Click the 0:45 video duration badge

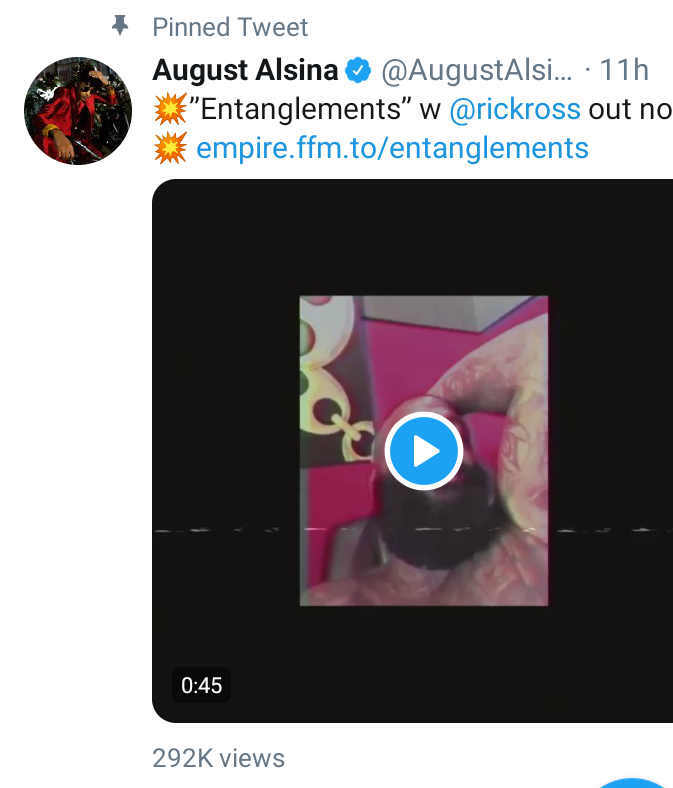[x=202, y=685]
